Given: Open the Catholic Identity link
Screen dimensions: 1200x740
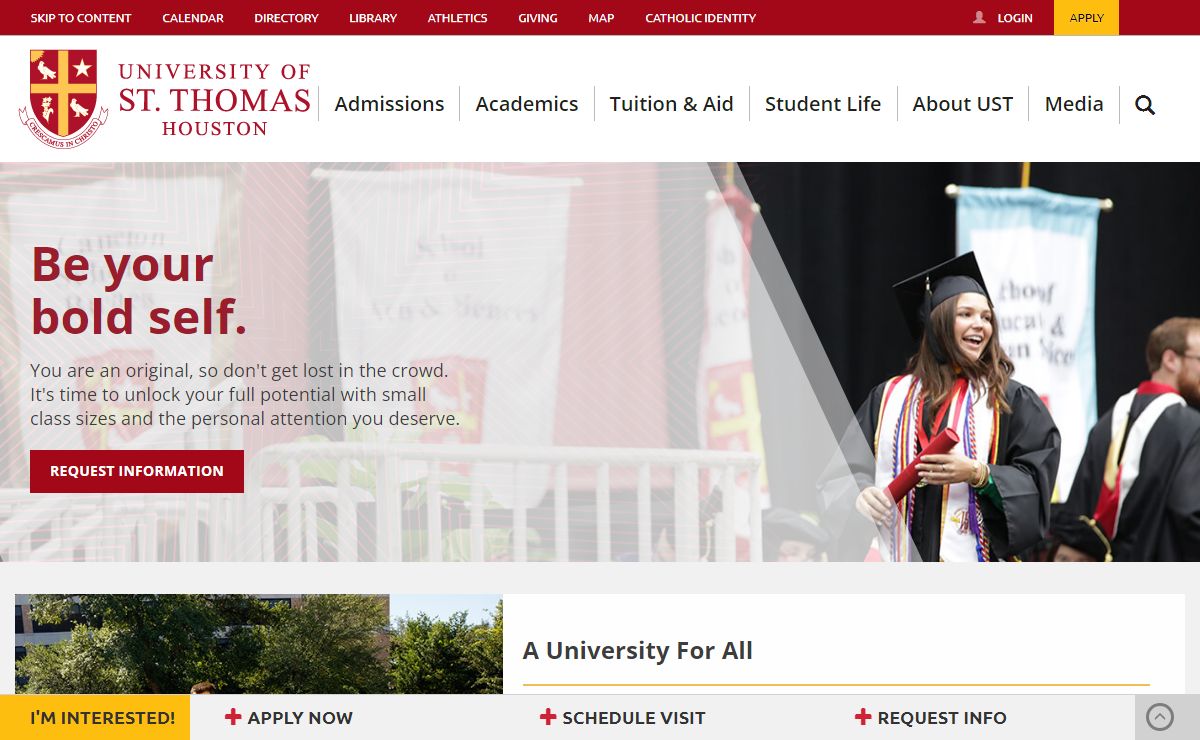Looking at the screenshot, I should click(701, 18).
